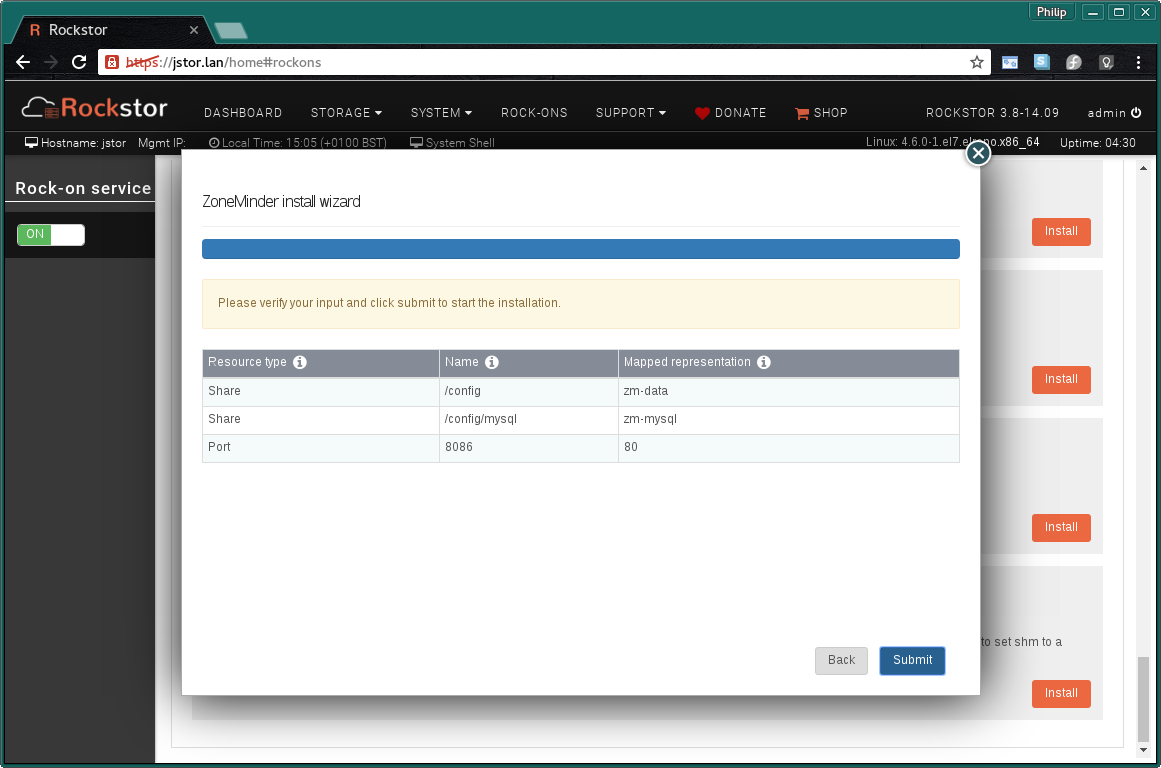Click the first extension icon after the star
1161x768 pixels.
[x=1010, y=62]
